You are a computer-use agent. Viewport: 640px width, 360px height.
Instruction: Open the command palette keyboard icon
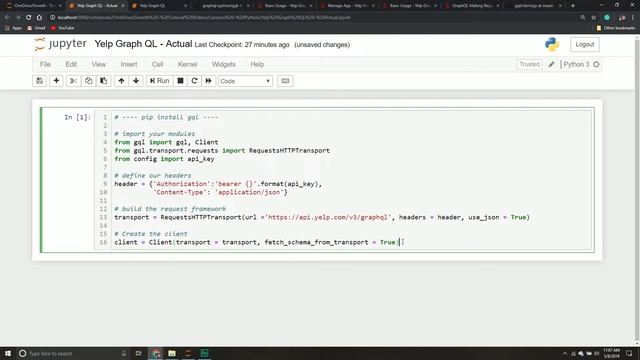click(x=285, y=81)
